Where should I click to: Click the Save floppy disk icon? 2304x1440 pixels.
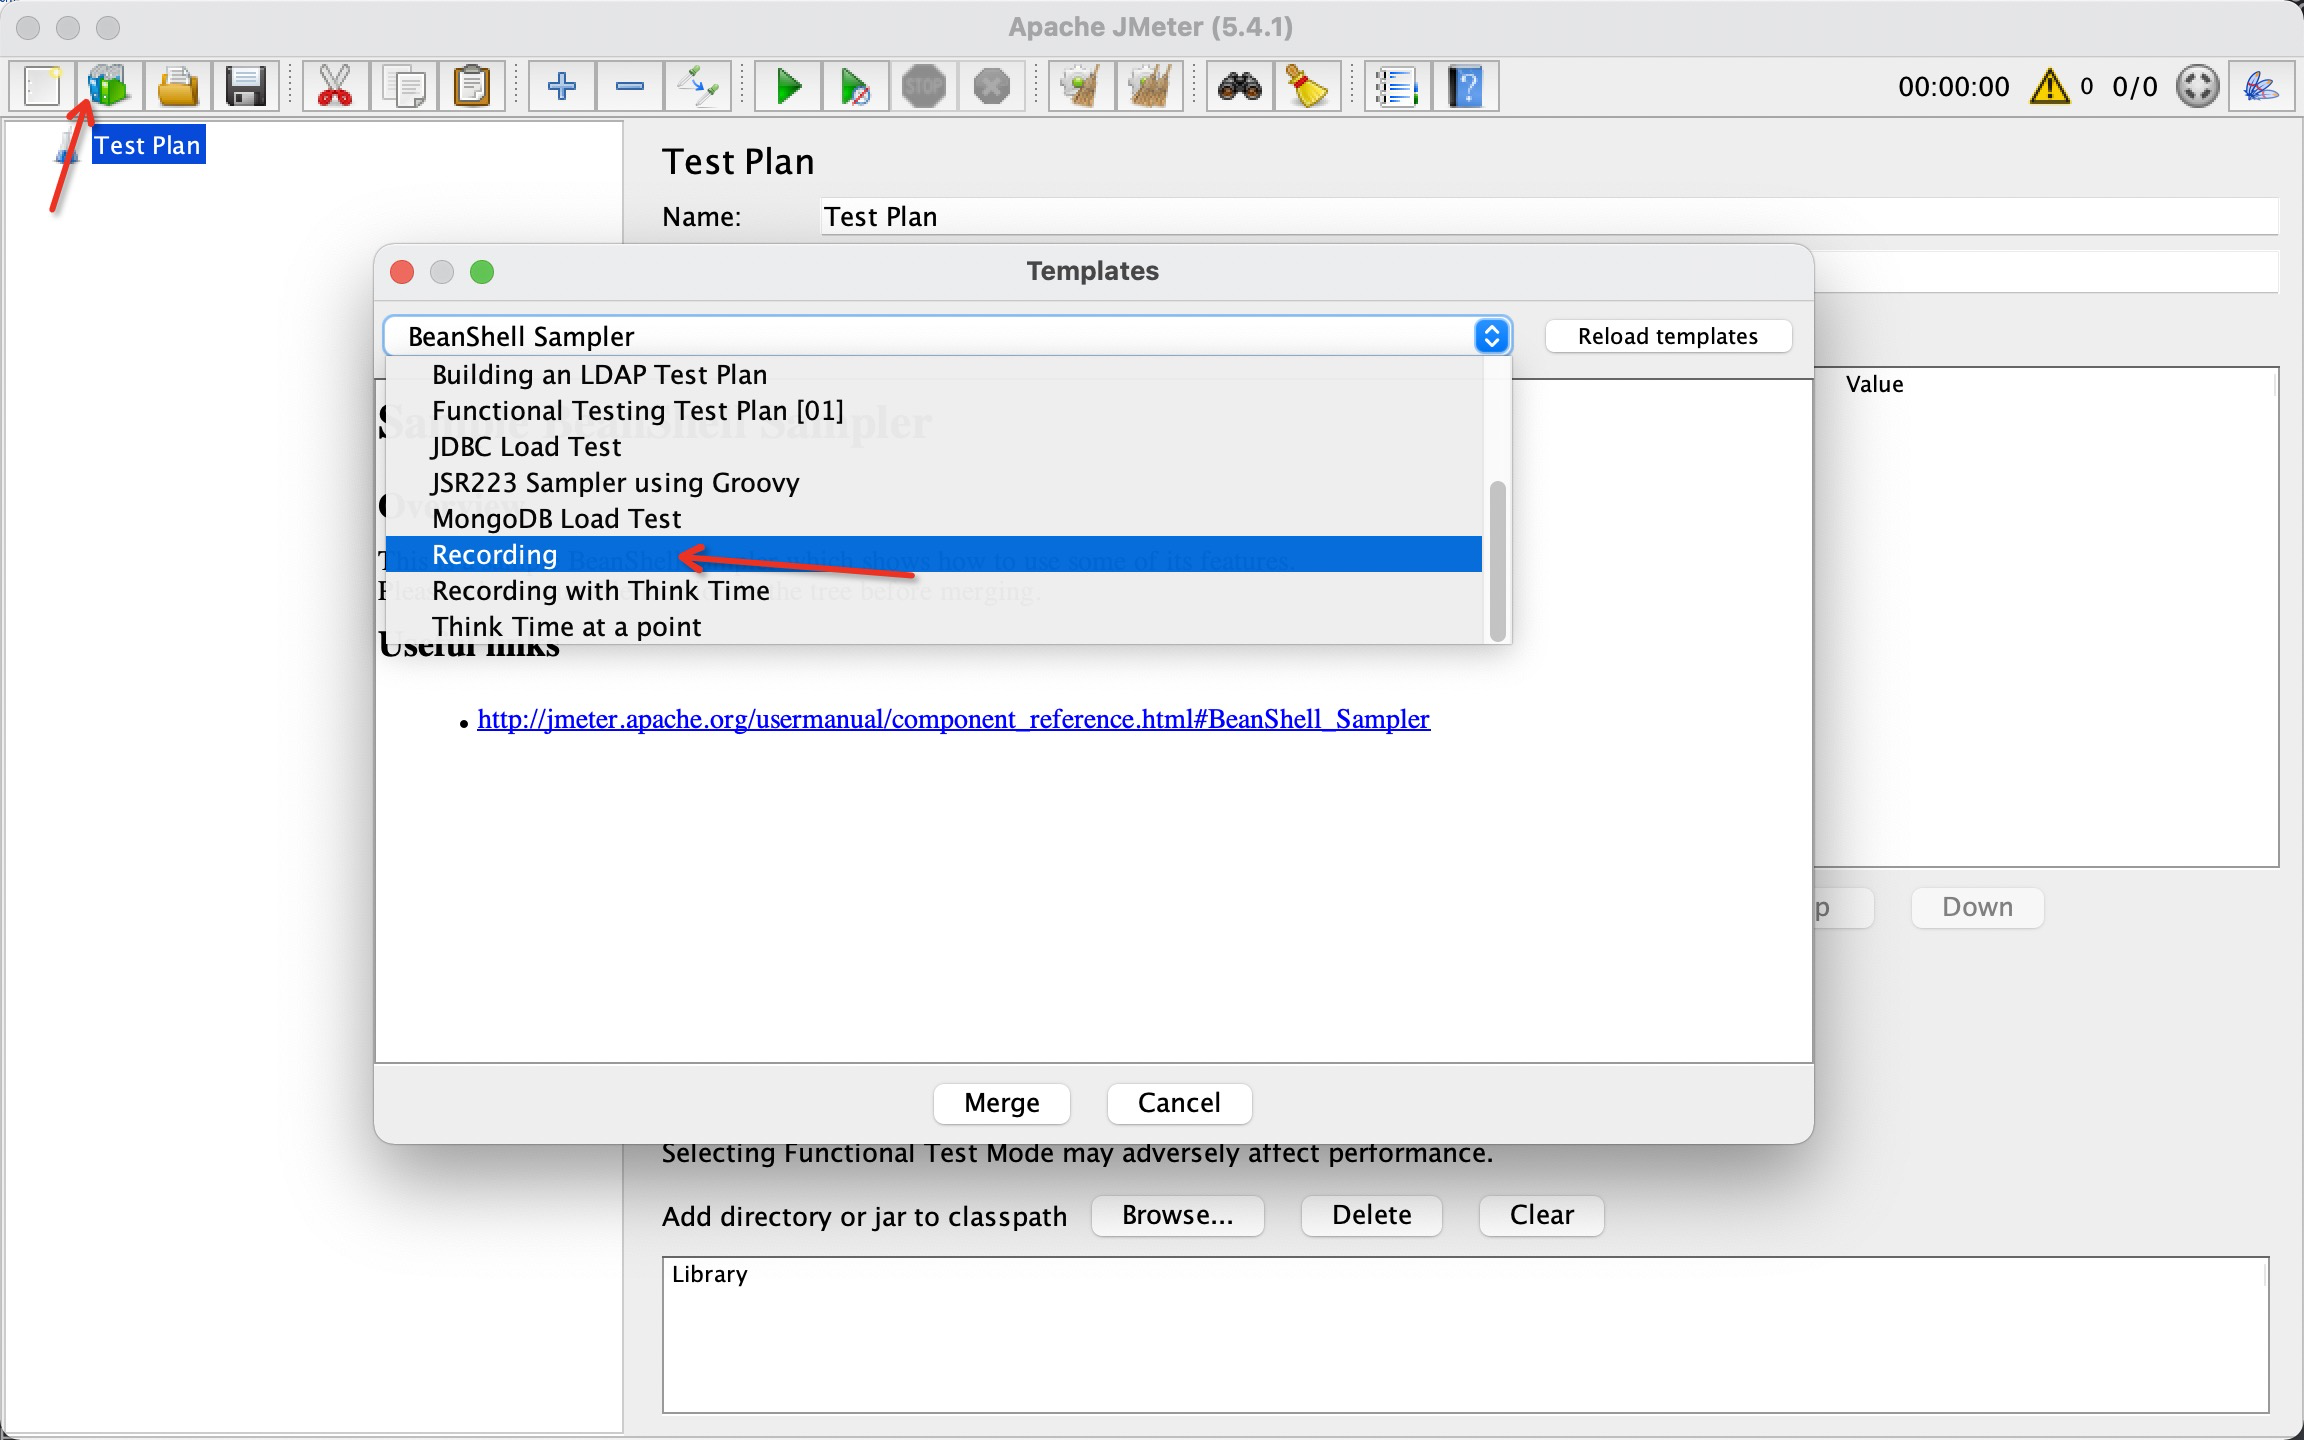[245, 86]
